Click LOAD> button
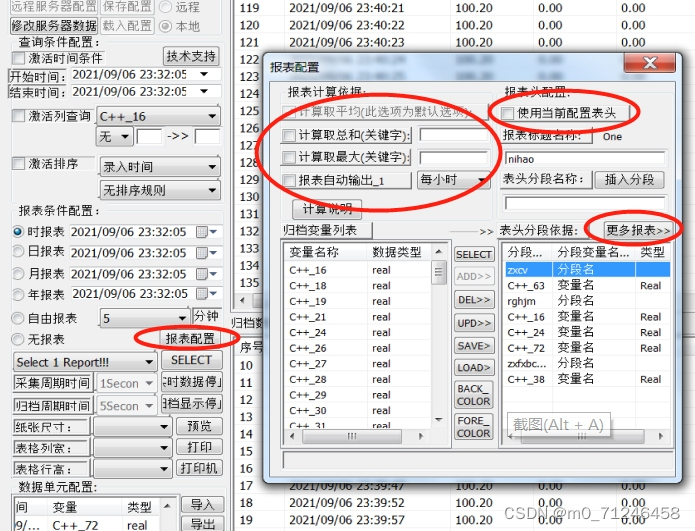 pyautogui.click(x=474, y=367)
